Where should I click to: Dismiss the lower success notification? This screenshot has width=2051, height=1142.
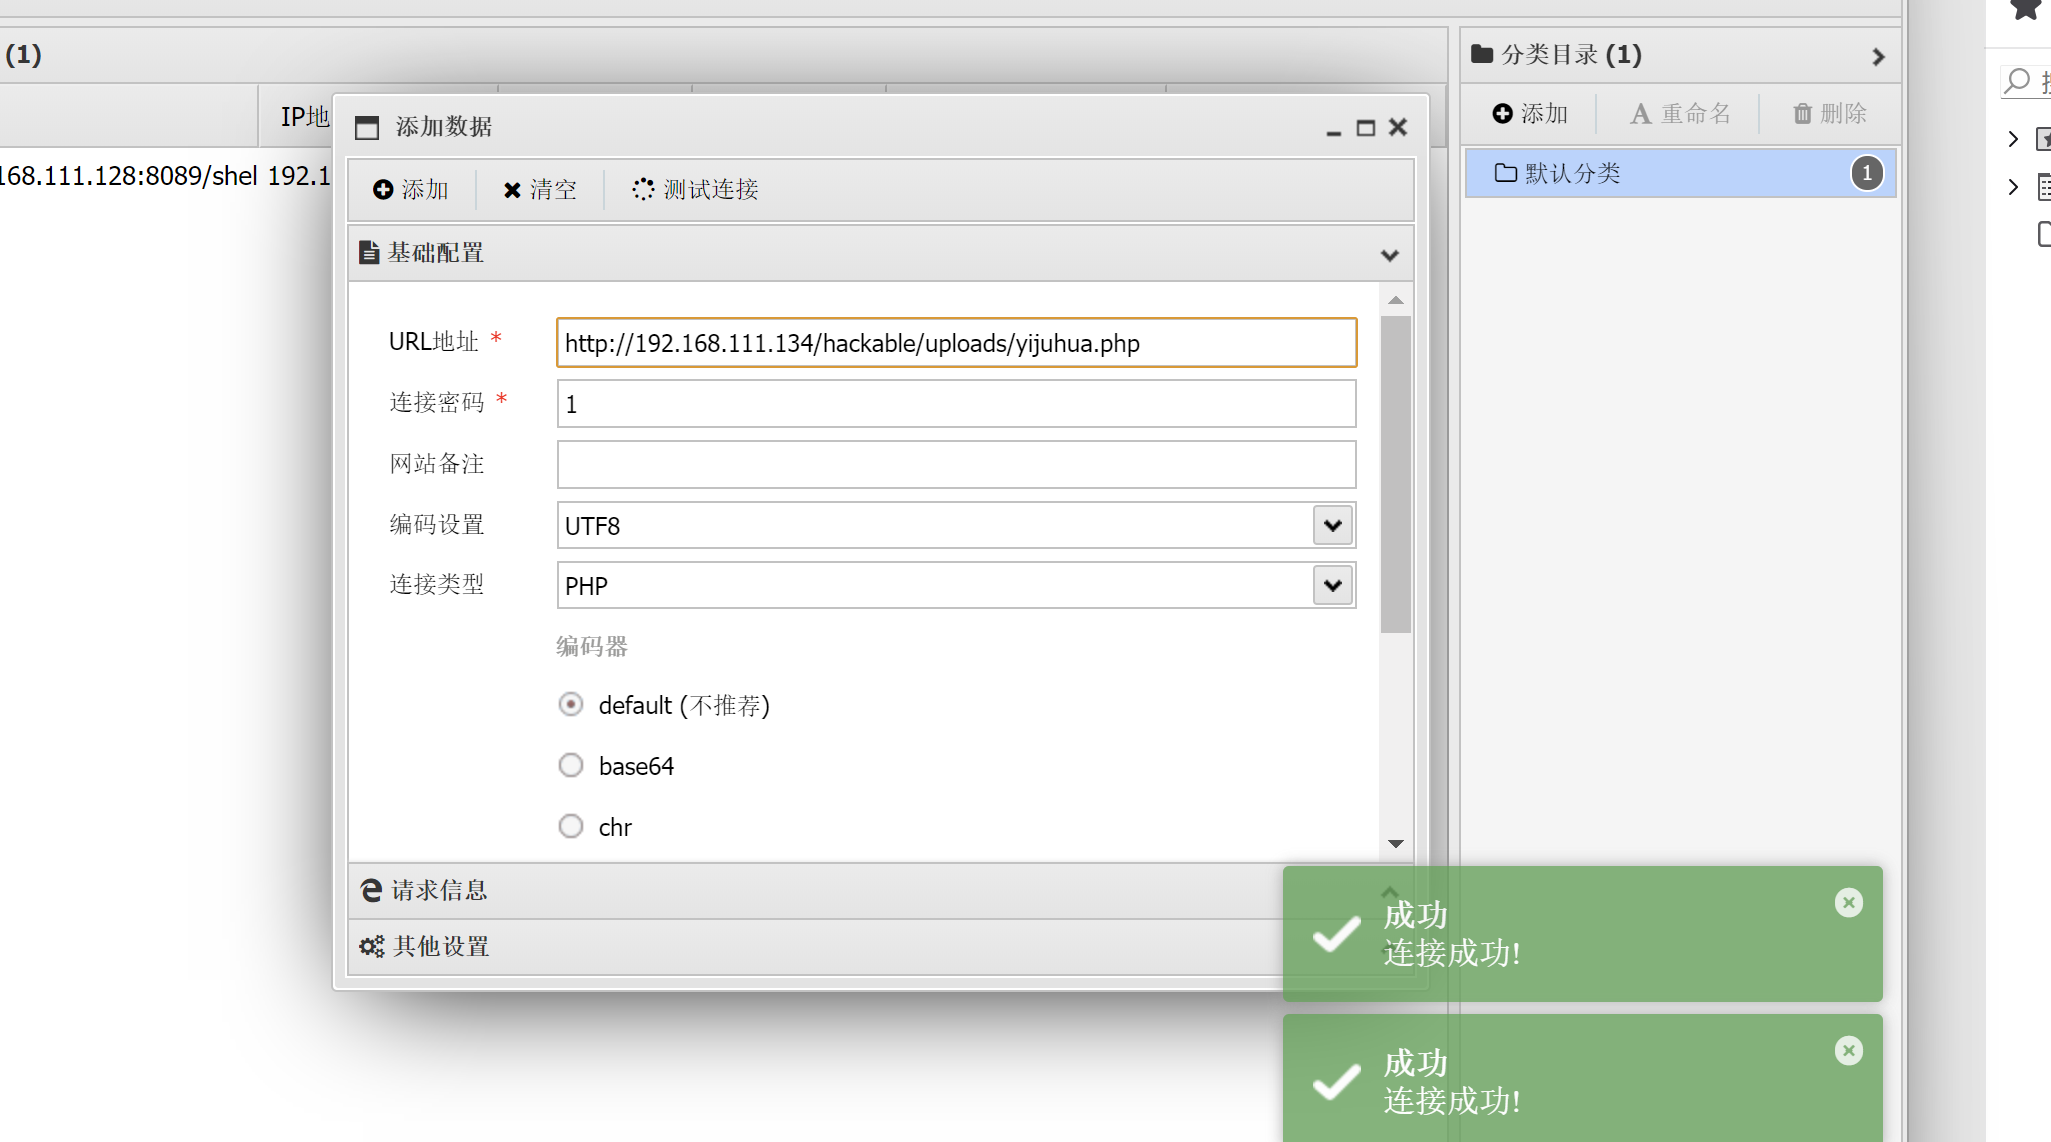tap(1848, 1050)
